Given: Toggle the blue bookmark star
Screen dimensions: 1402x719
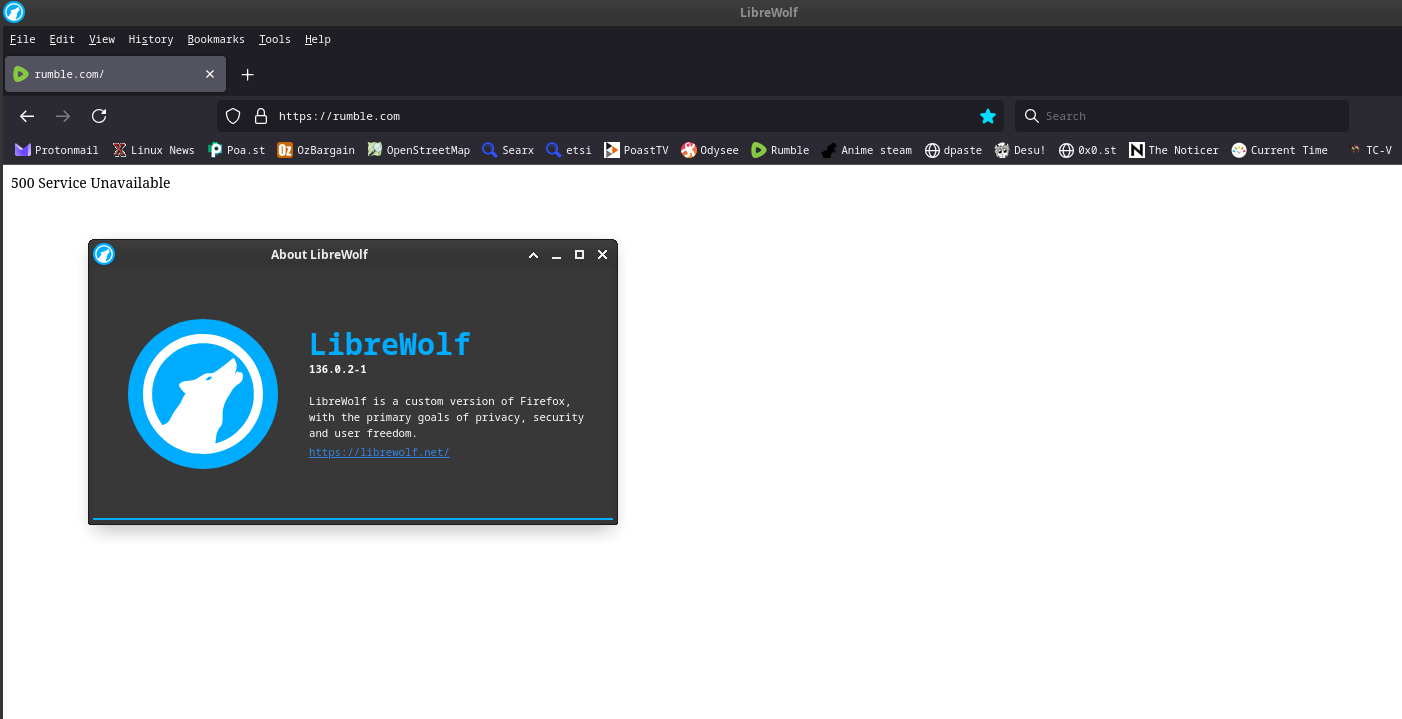Looking at the screenshot, I should coord(988,116).
